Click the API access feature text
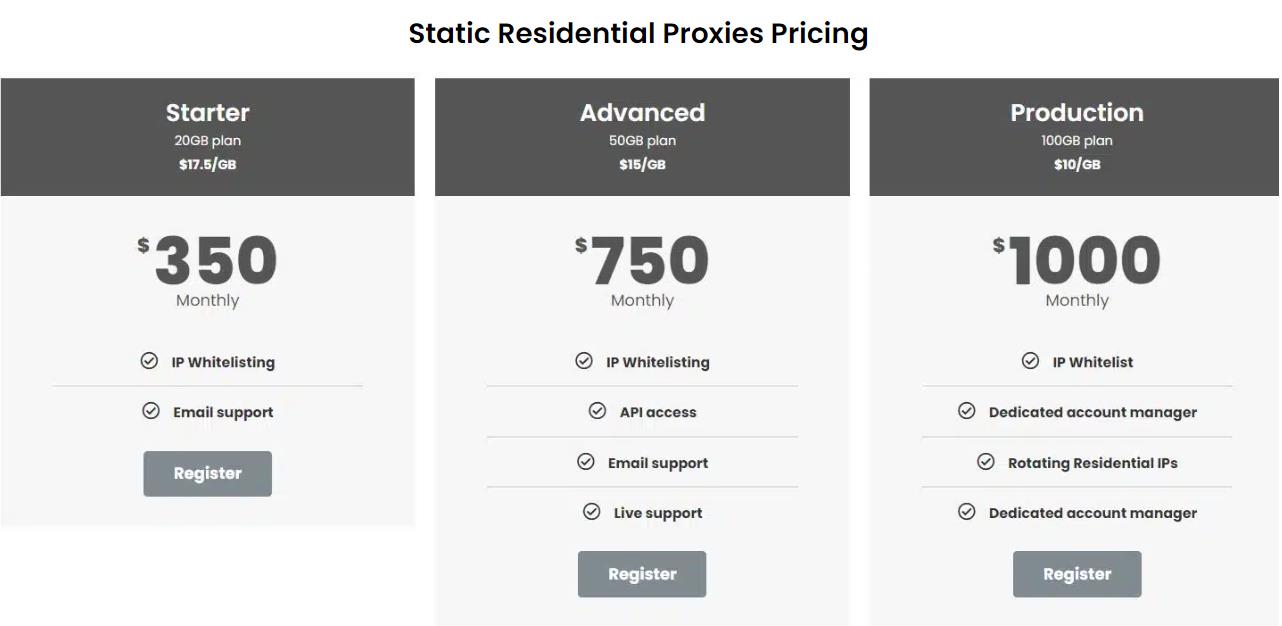Image resolution: width=1282 pixels, height=626 pixels. pos(658,412)
